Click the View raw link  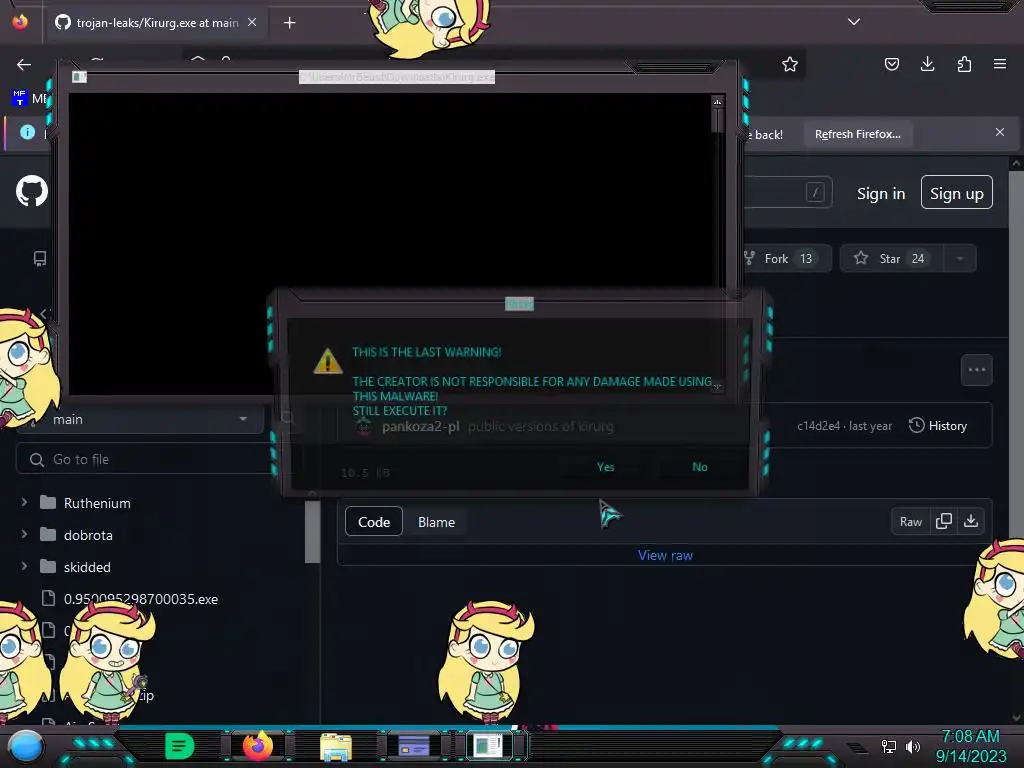pos(665,555)
